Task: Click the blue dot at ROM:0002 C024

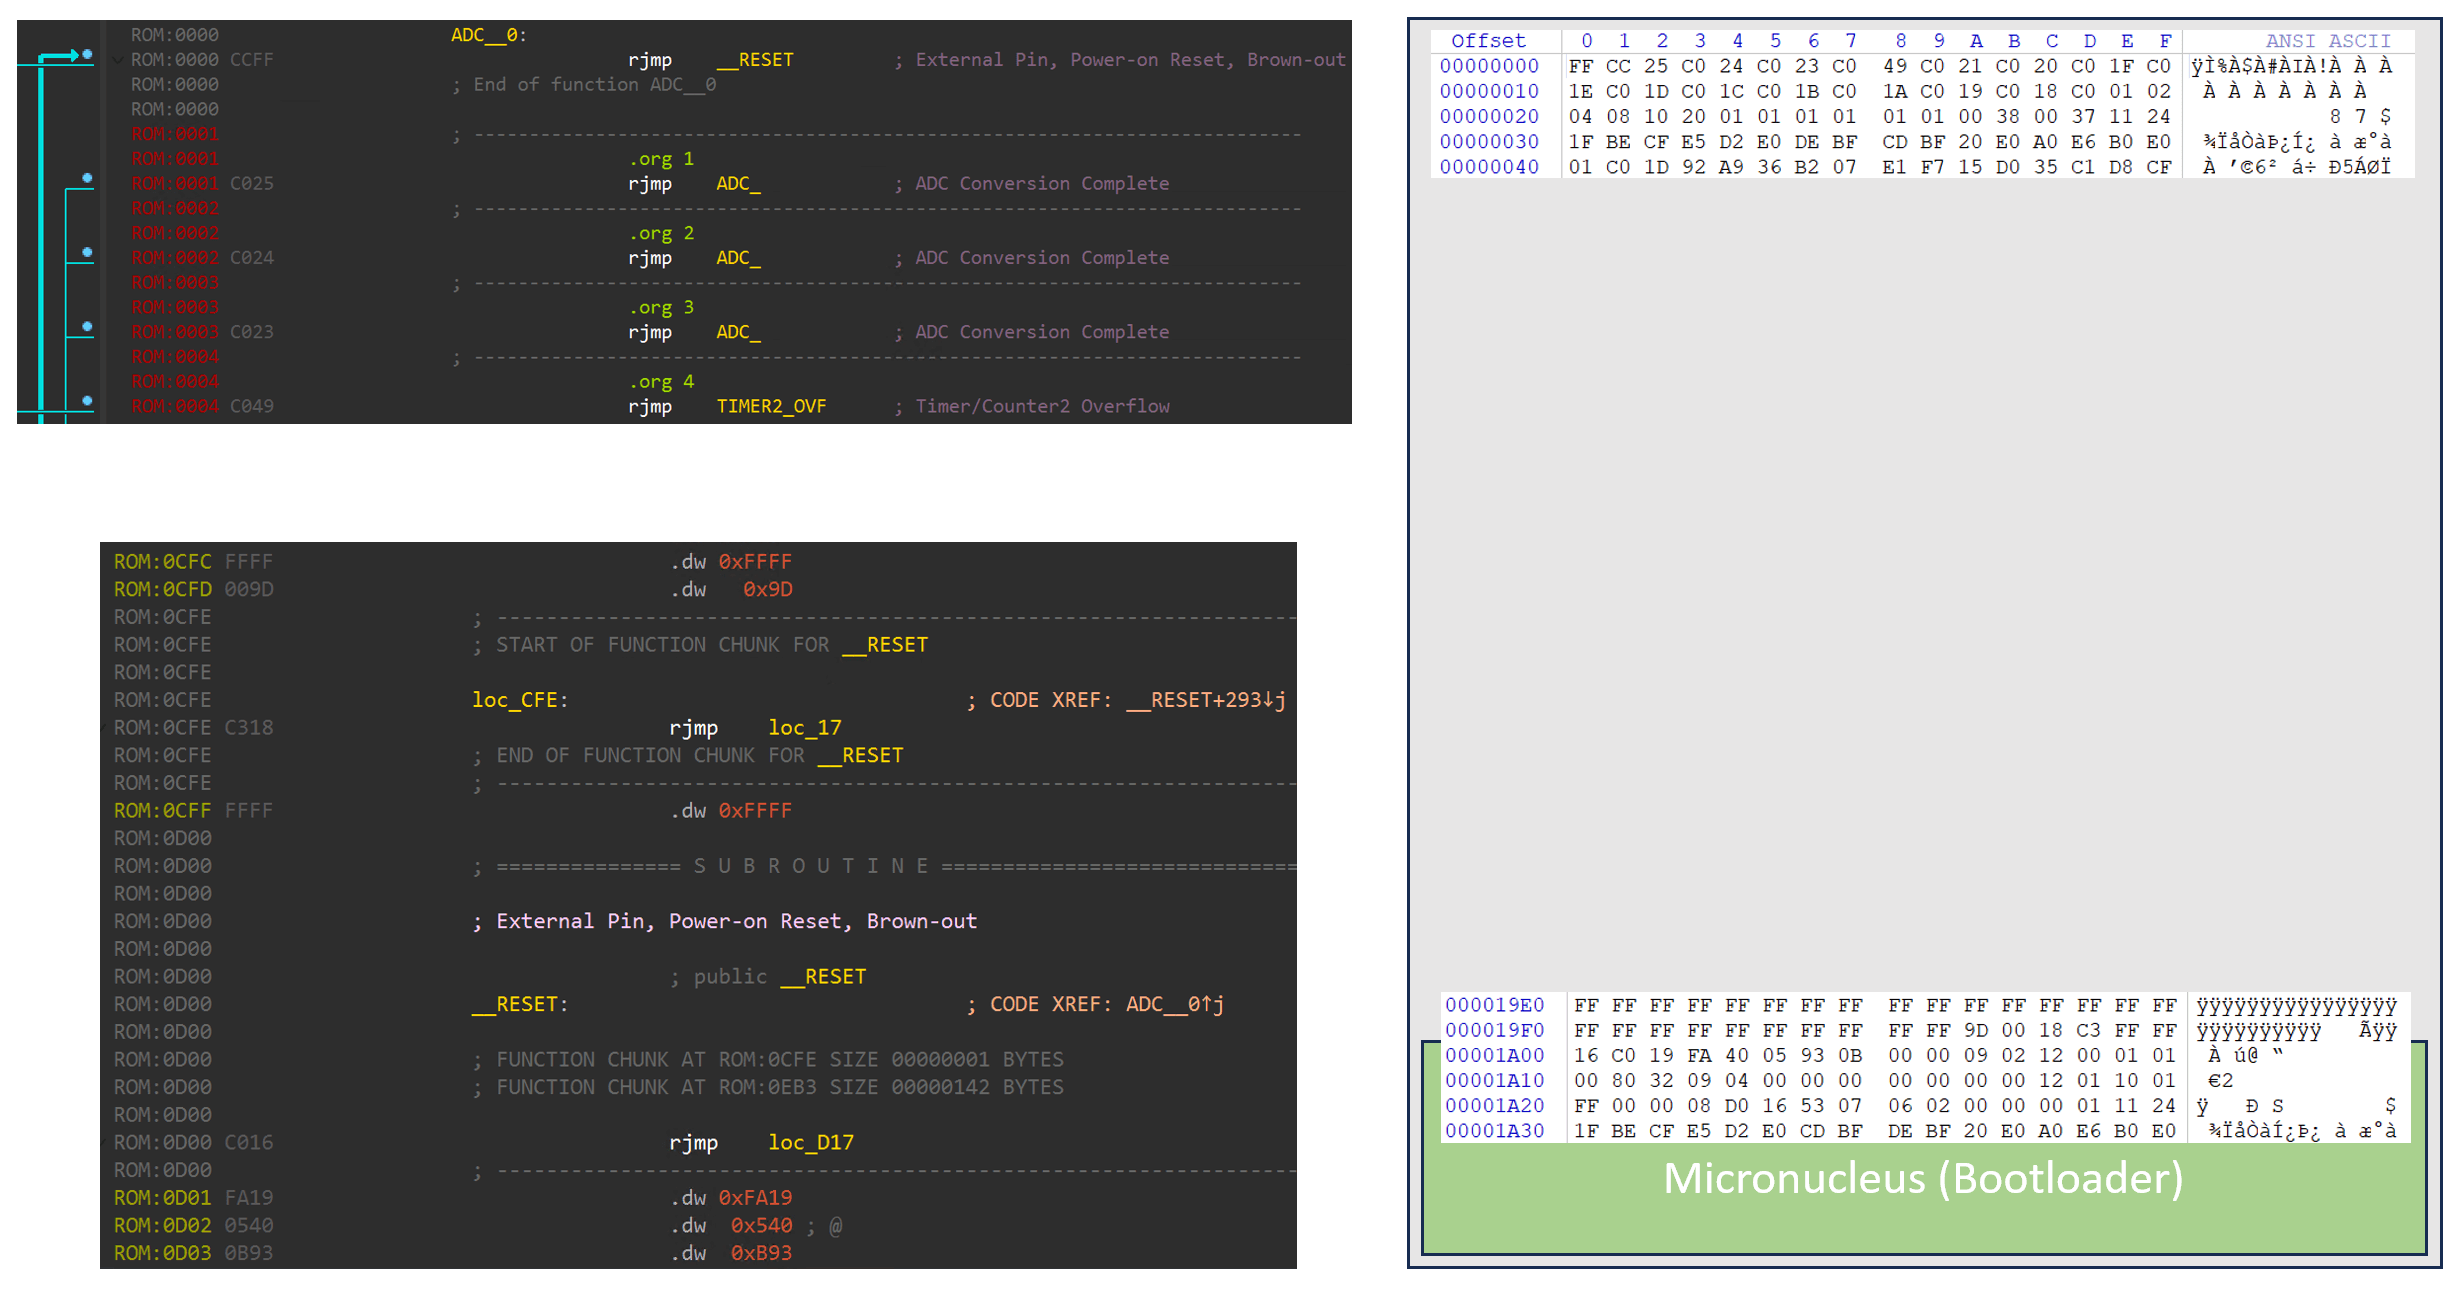Action: pos(87,252)
